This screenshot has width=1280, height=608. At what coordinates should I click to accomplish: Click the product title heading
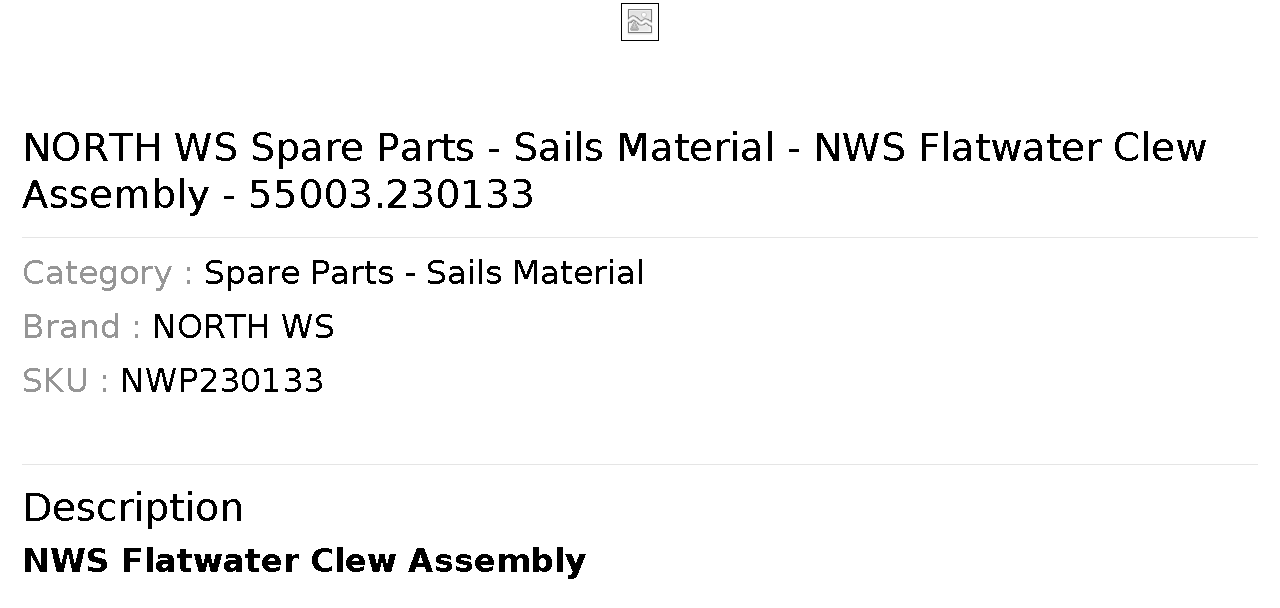click(615, 171)
